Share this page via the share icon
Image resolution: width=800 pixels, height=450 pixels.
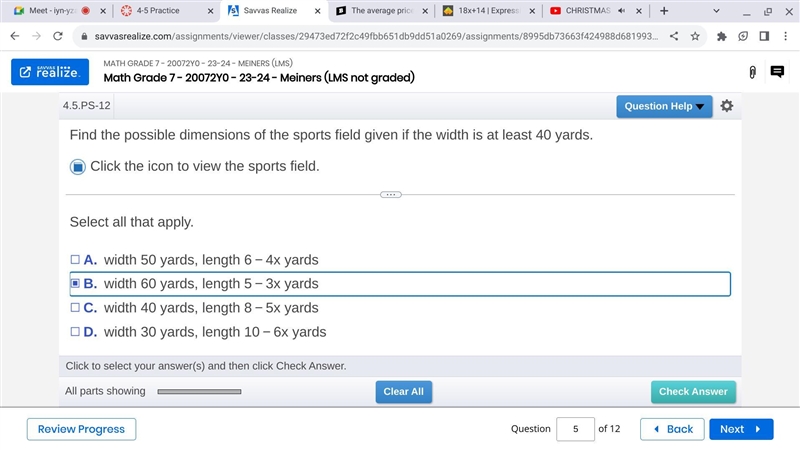point(674,36)
